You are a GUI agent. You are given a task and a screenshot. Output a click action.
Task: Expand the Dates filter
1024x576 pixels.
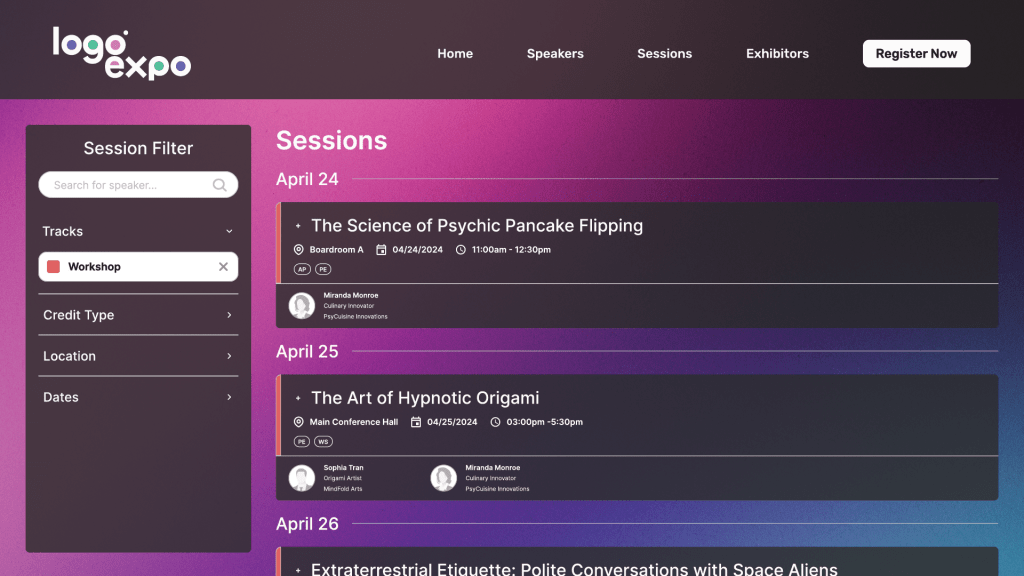pos(229,397)
